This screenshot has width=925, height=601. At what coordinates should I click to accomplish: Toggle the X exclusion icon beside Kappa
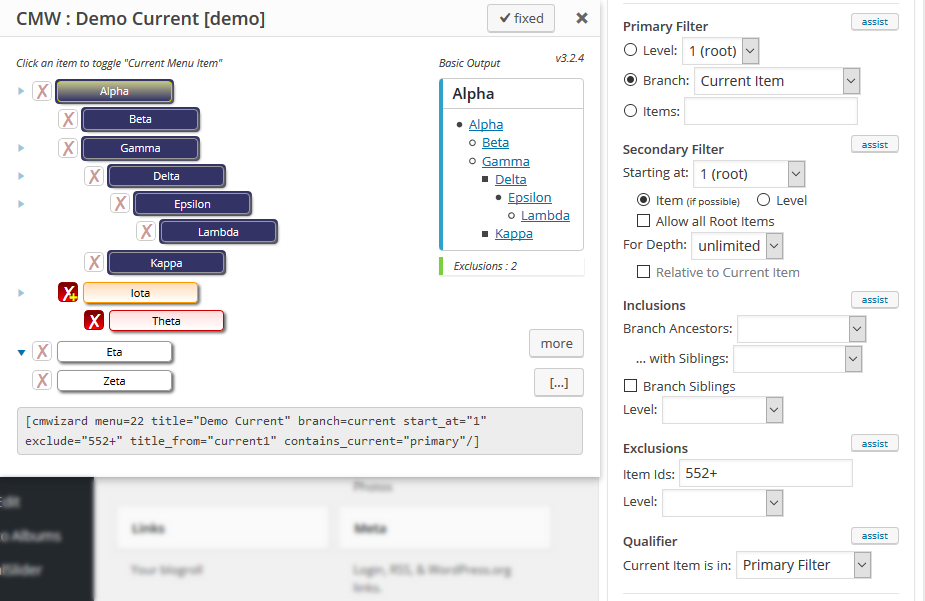click(94, 262)
